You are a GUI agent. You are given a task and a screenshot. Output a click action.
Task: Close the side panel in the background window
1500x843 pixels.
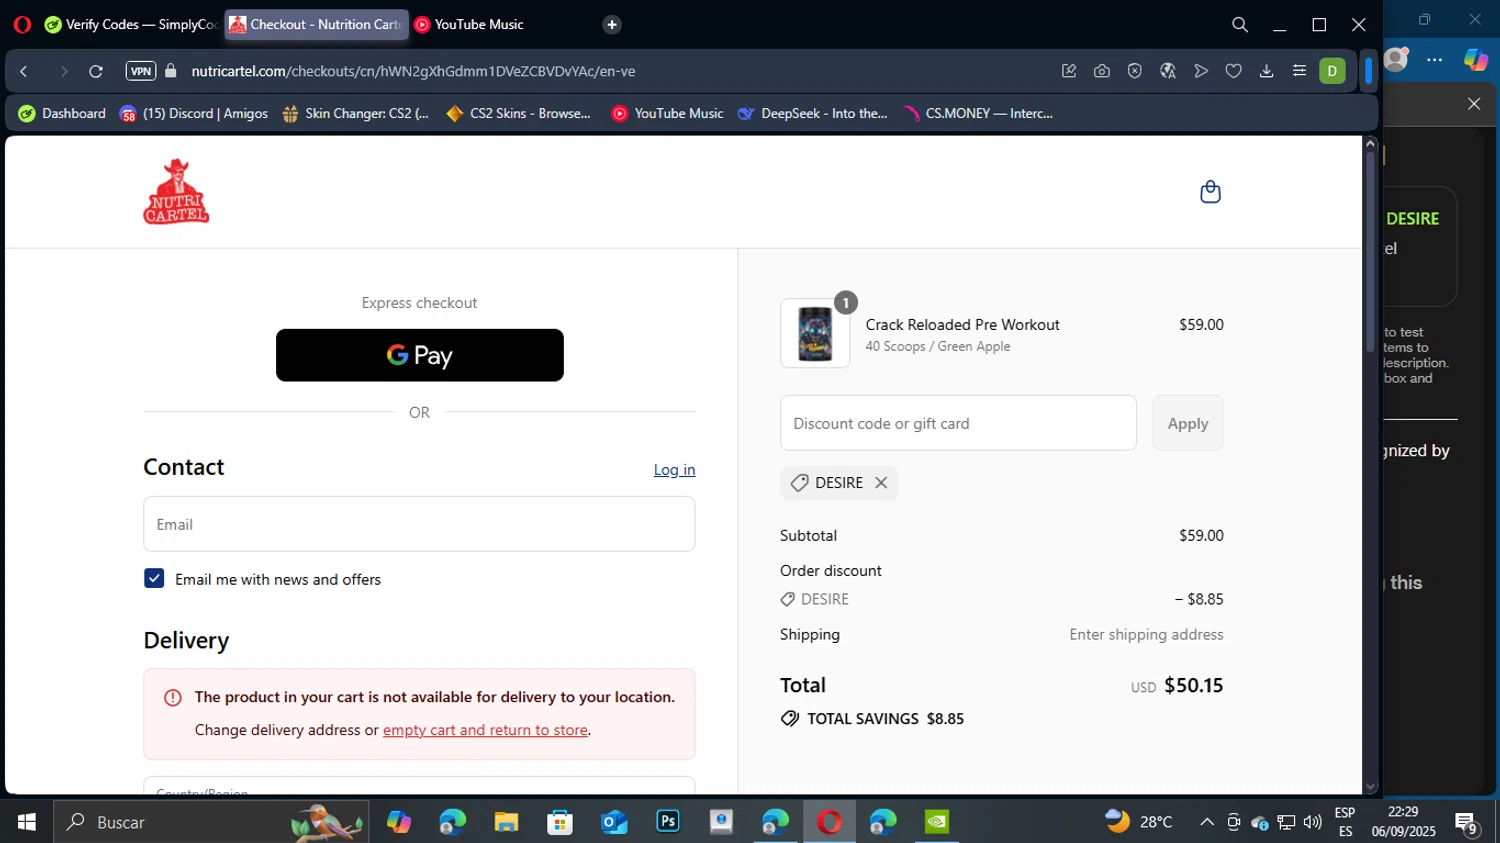tap(1474, 104)
